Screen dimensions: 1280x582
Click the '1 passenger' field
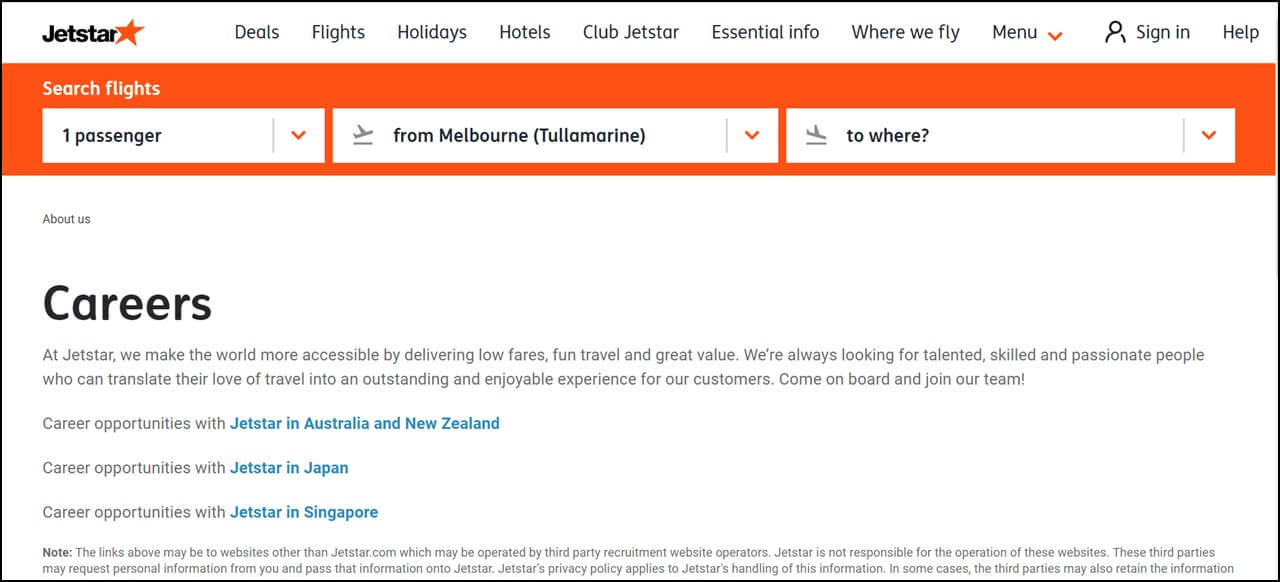click(x=183, y=135)
